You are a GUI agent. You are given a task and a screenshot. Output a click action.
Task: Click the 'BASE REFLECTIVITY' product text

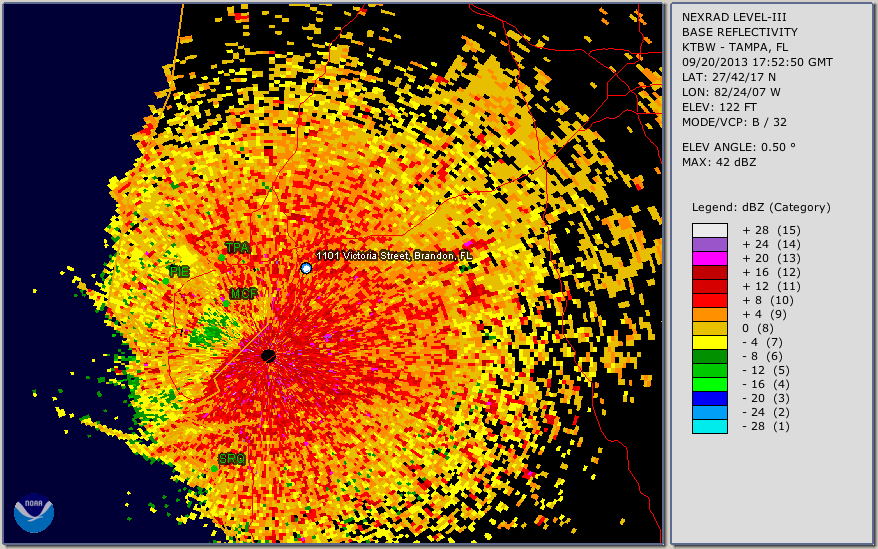coord(740,32)
